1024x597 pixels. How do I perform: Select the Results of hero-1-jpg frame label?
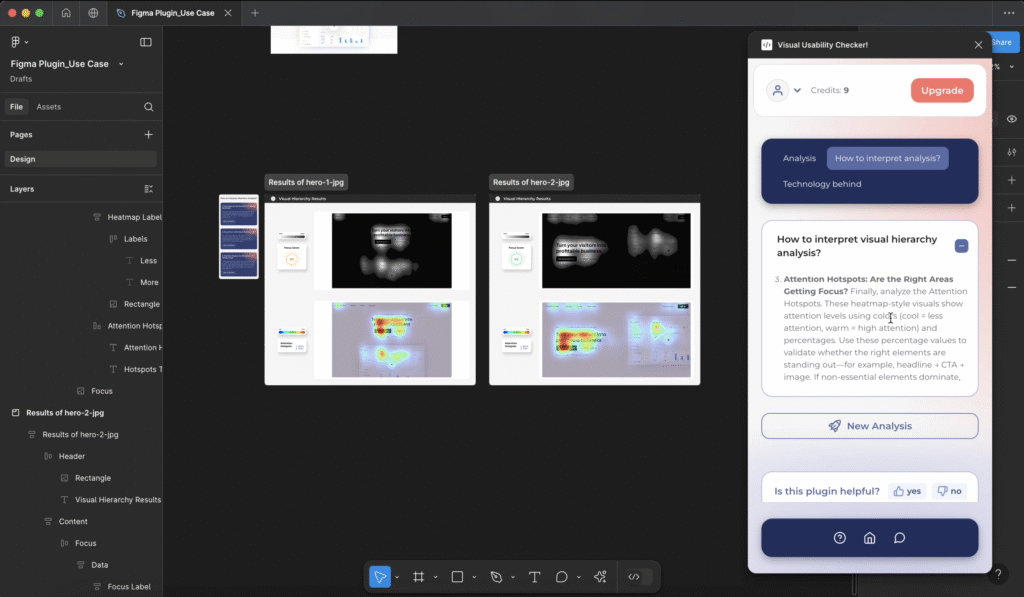306,182
